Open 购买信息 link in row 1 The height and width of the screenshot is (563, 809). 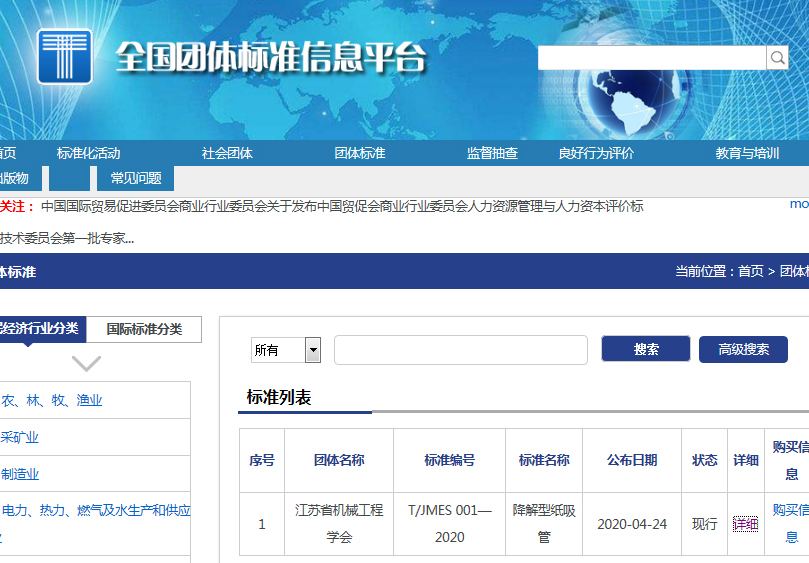tap(790, 524)
